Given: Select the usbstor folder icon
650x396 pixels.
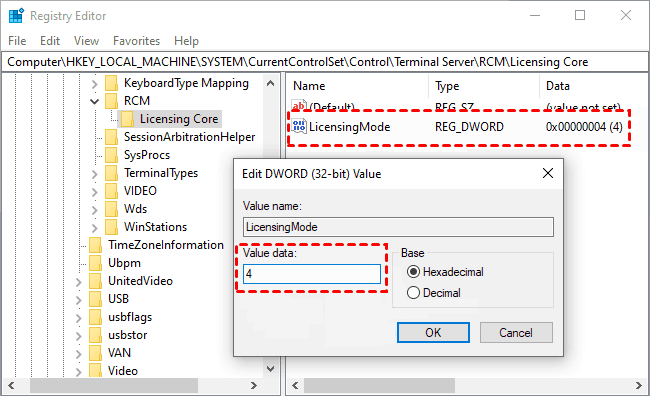Looking at the screenshot, I should click(x=96, y=335).
